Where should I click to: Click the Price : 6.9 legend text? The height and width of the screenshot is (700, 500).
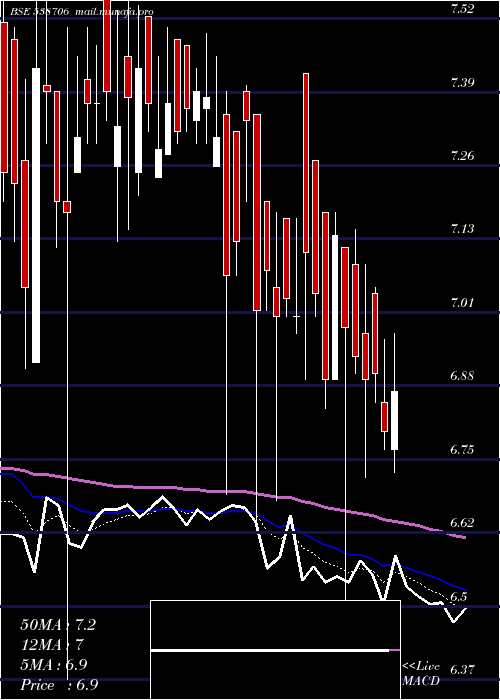(59, 685)
